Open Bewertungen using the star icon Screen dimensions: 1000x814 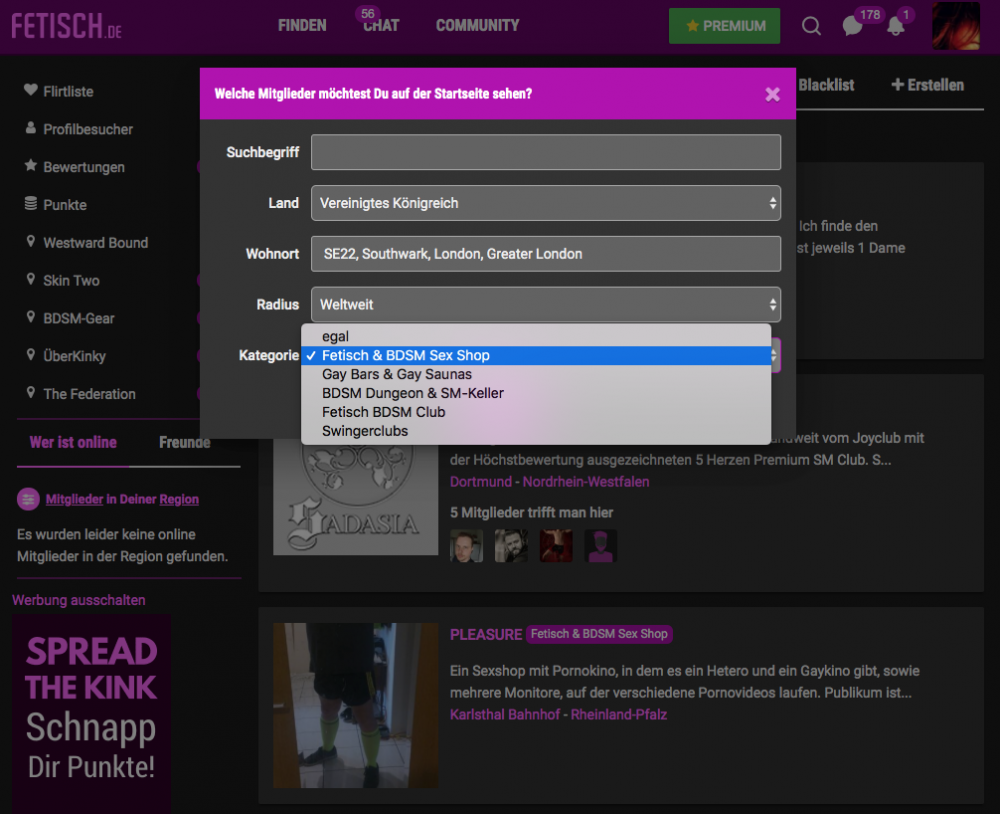31,167
